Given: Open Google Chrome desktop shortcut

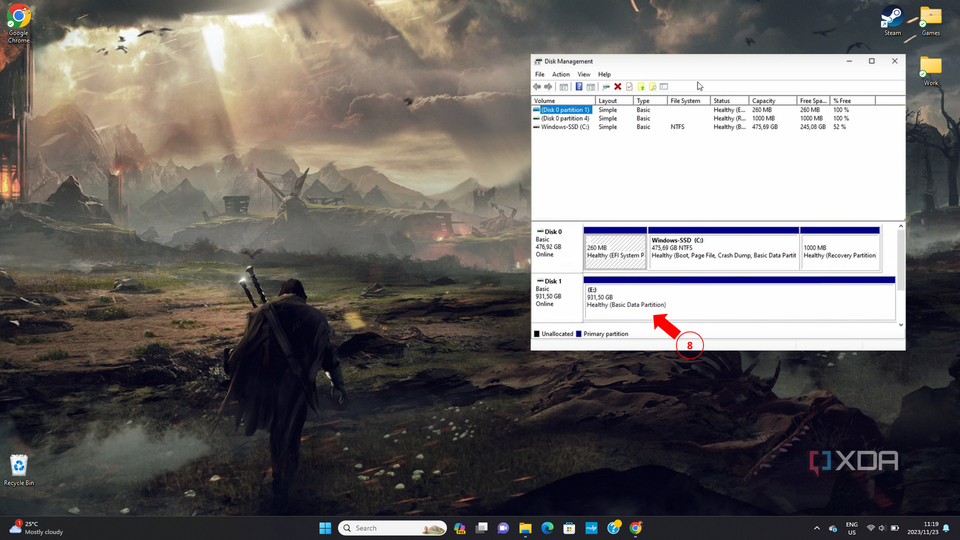Looking at the screenshot, I should coord(18,23).
